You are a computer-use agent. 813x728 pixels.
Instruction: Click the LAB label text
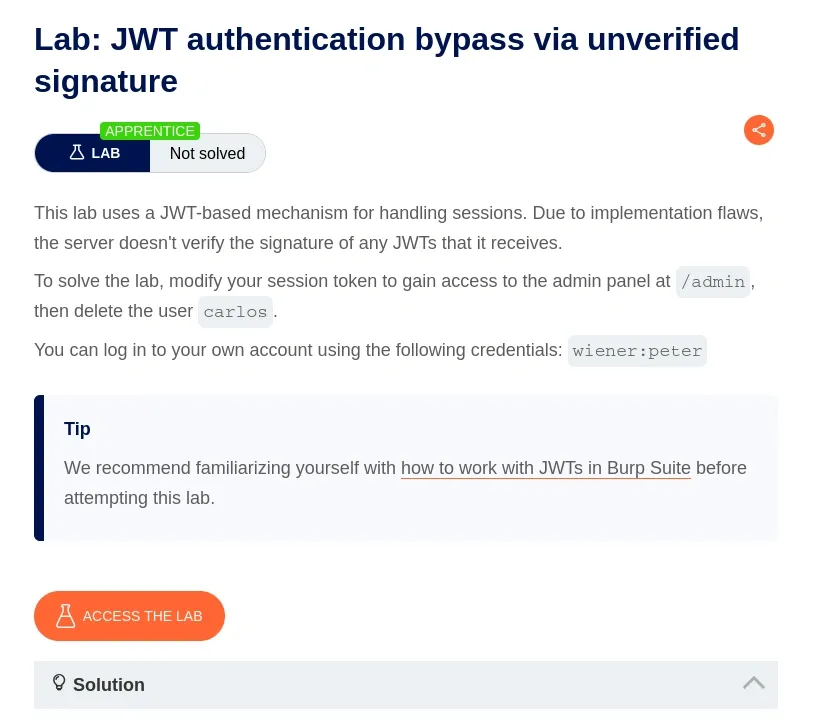105,153
